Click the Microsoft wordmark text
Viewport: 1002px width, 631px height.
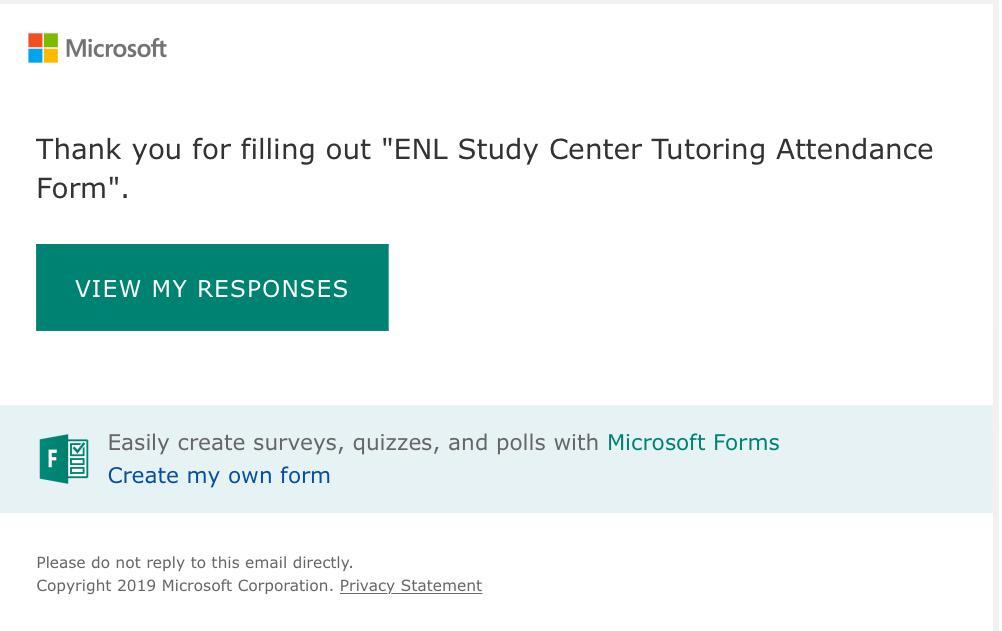point(116,48)
